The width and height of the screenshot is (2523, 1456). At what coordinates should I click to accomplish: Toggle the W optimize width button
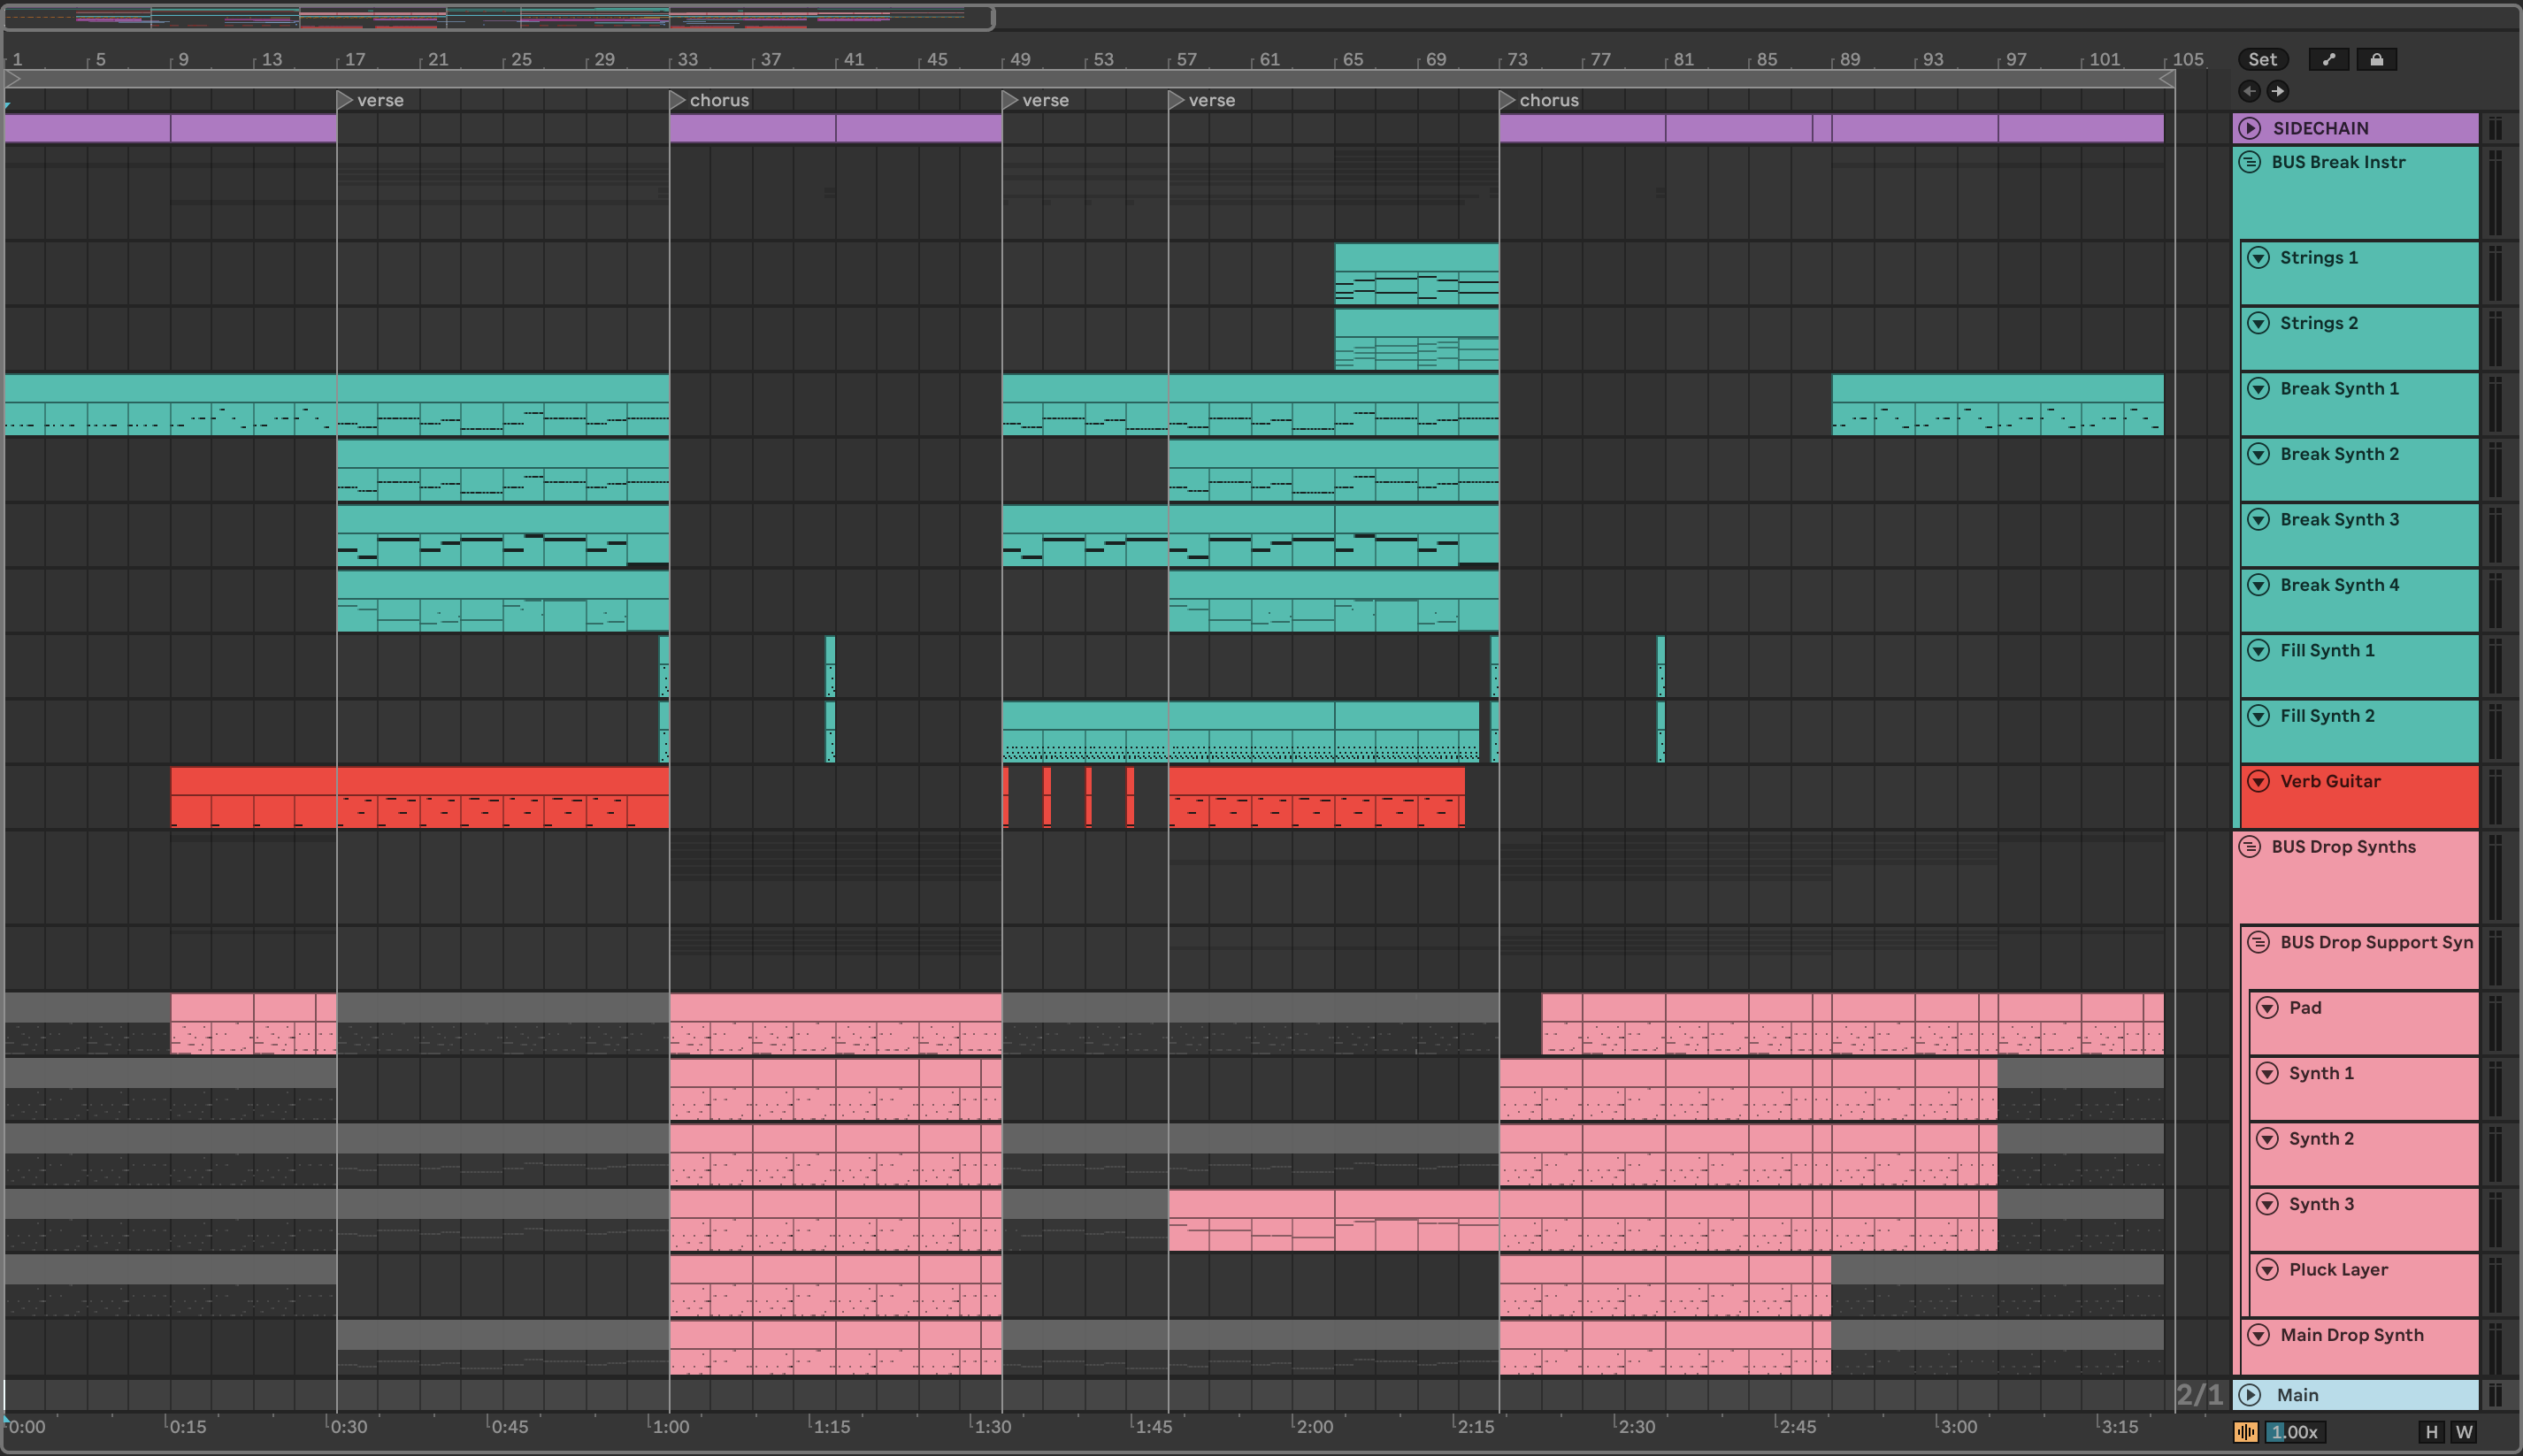[2464, 1432]
